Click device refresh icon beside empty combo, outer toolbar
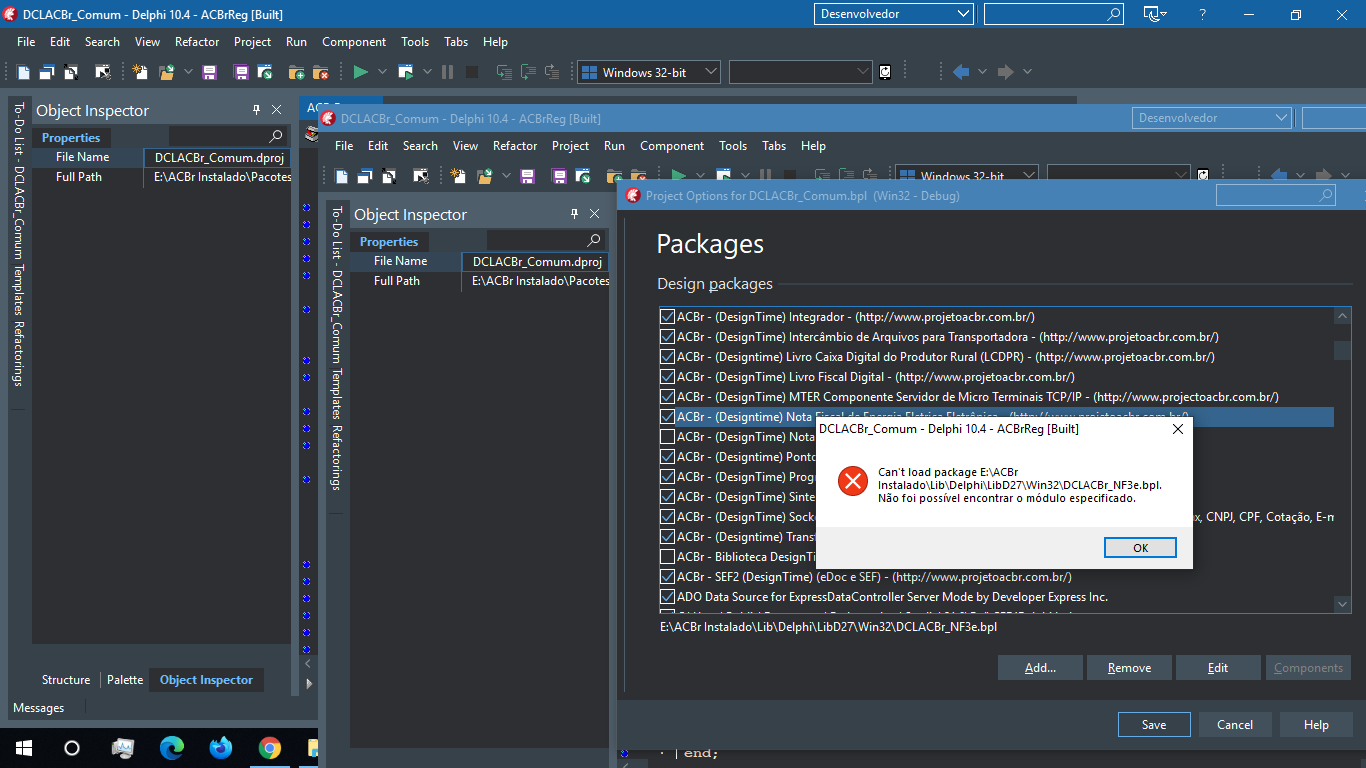The width and height of the screenshot is (1366, 768). point(885,72)
